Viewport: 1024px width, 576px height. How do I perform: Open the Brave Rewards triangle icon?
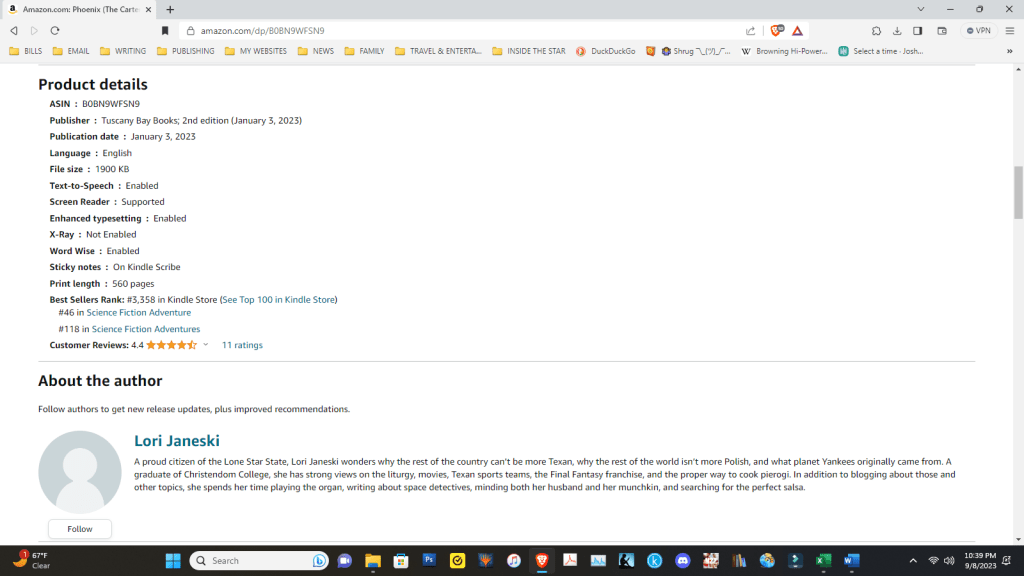(x=797, y=31)
